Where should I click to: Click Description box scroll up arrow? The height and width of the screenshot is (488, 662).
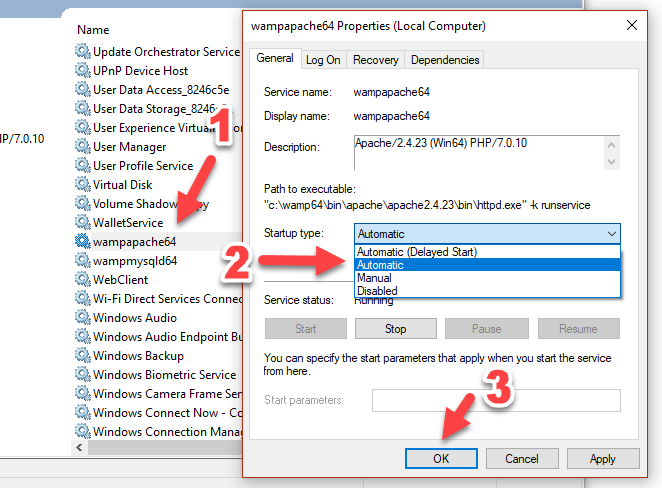tap(611, 145)
